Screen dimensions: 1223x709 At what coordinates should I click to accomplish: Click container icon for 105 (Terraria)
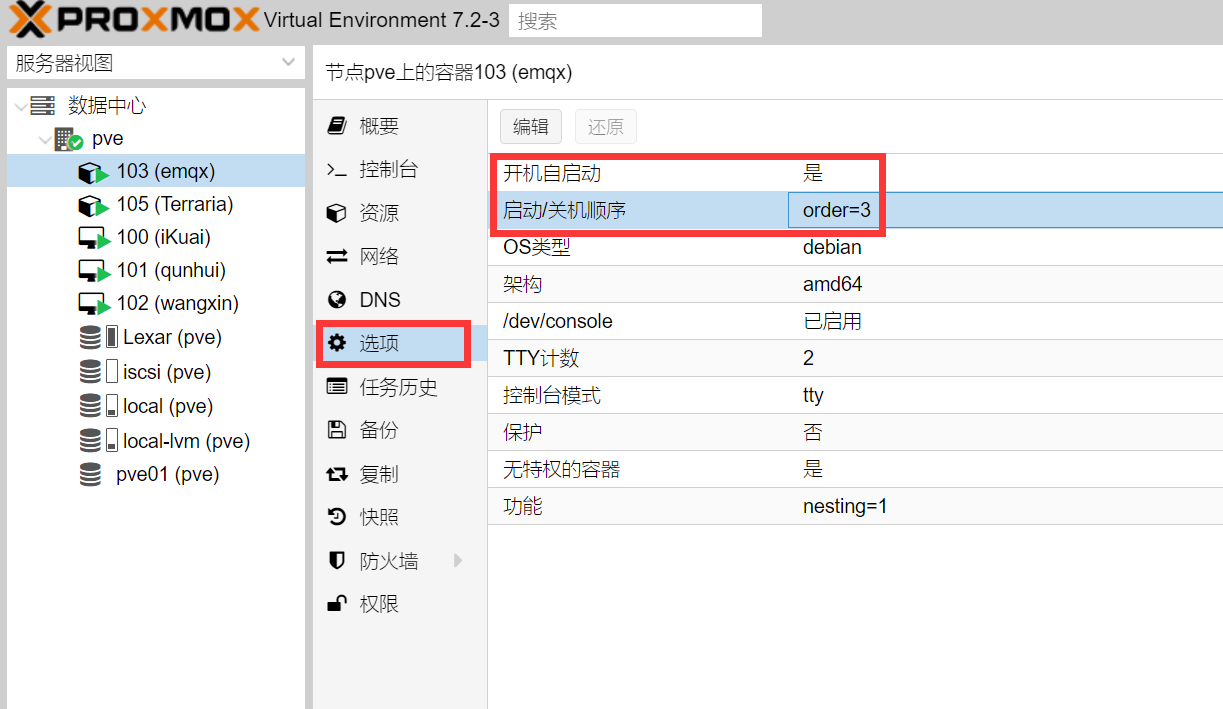pos(93,206)
